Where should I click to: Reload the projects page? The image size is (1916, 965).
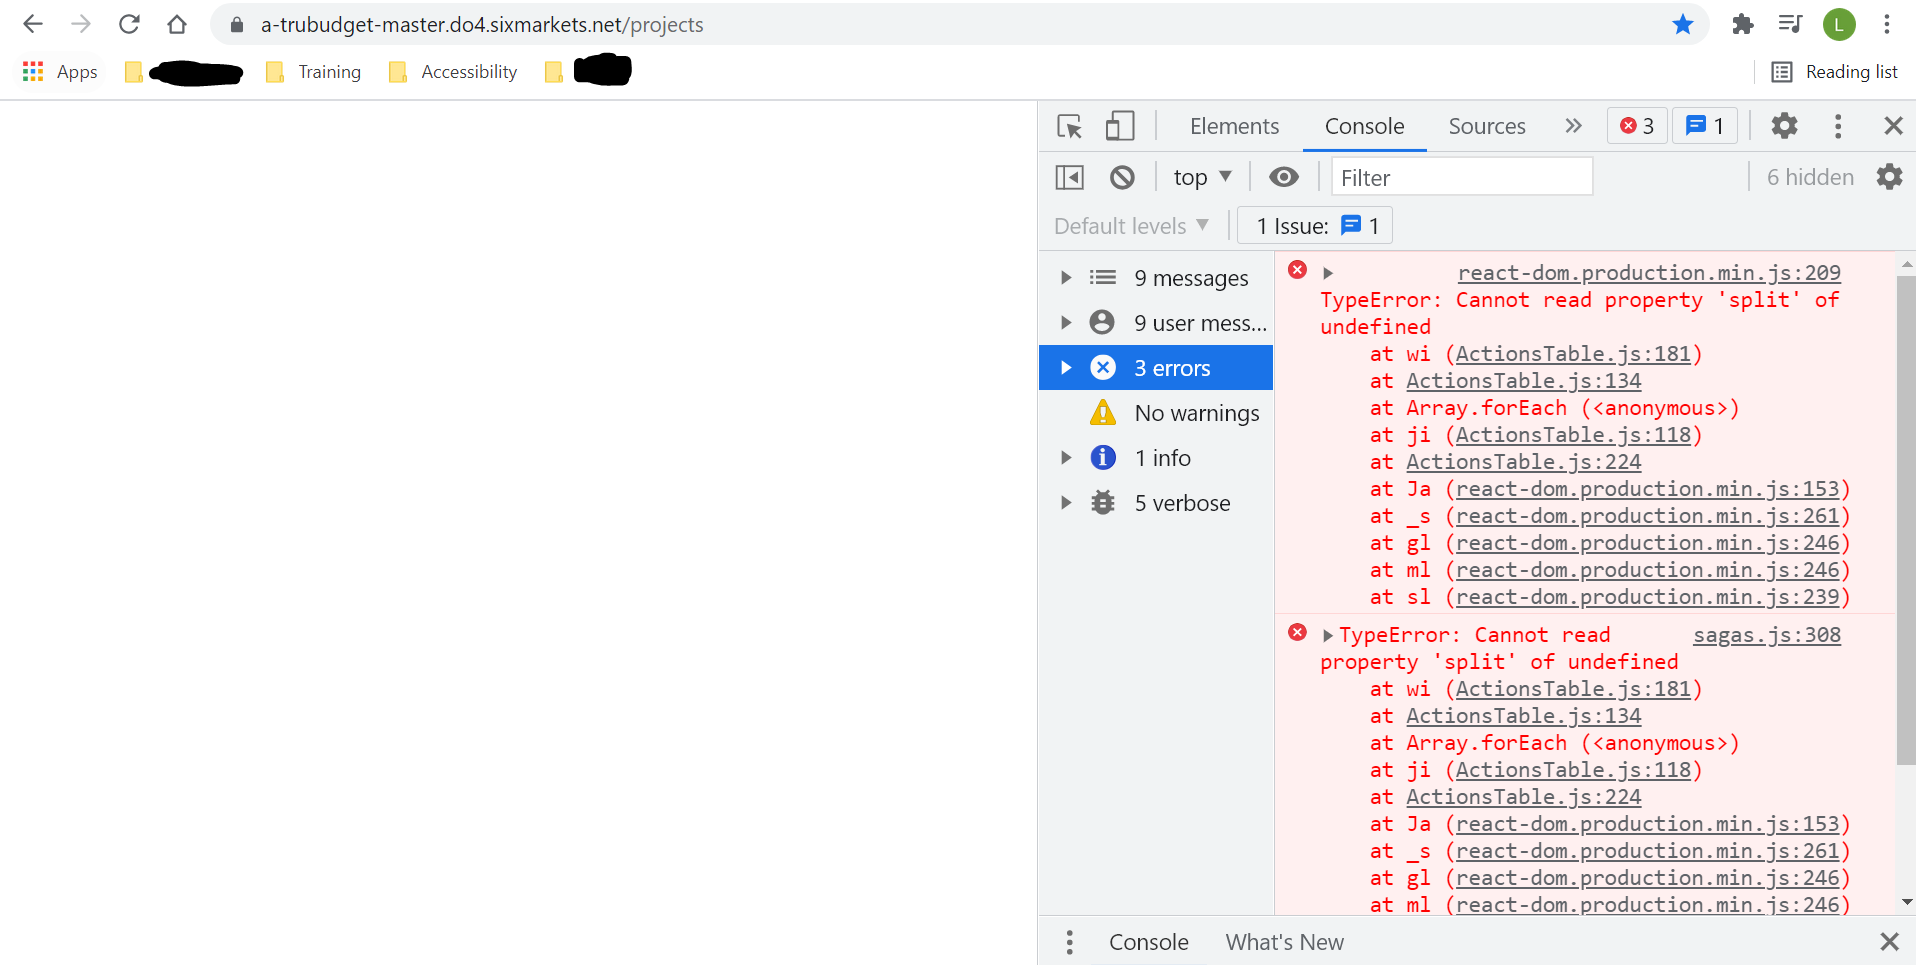(129, 24)
